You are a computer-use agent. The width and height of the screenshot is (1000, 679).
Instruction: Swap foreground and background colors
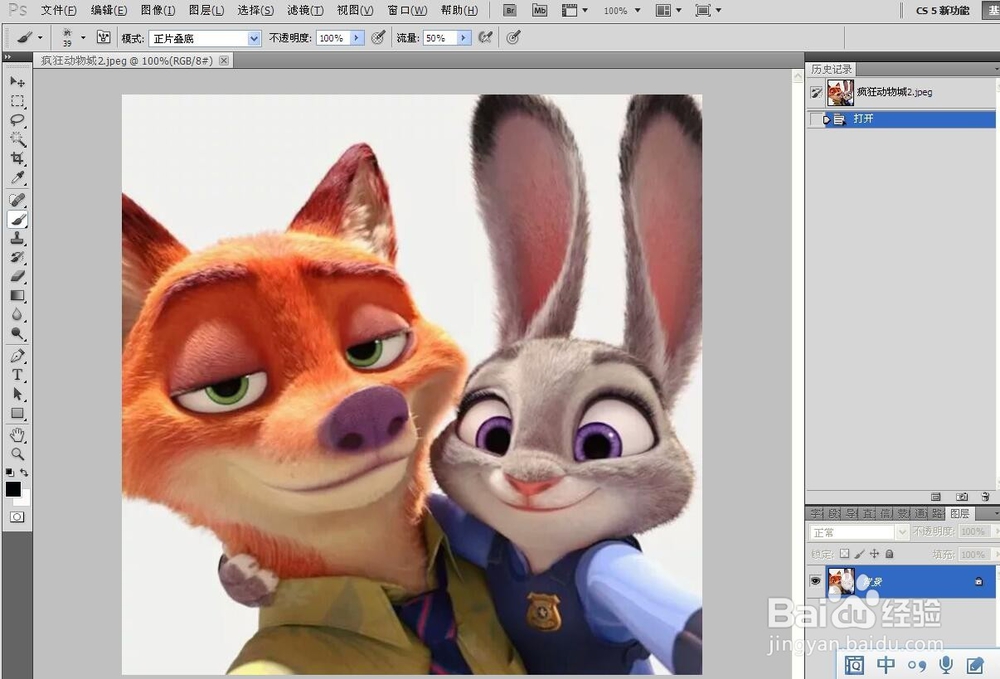24,472
